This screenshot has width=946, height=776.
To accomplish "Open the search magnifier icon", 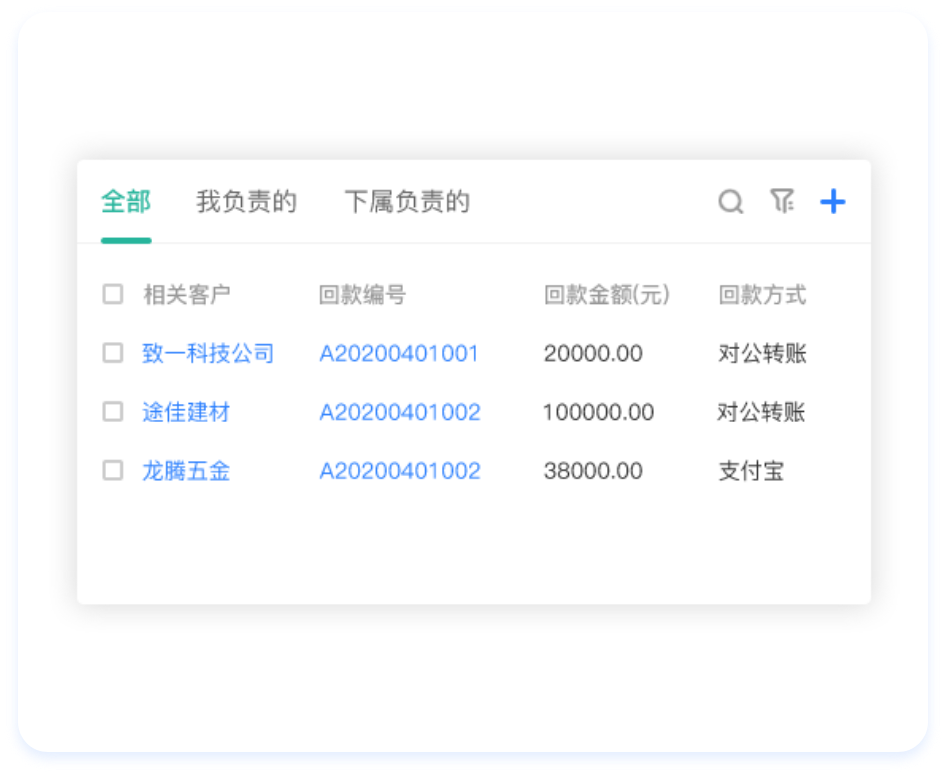I will tap(731, 202).
